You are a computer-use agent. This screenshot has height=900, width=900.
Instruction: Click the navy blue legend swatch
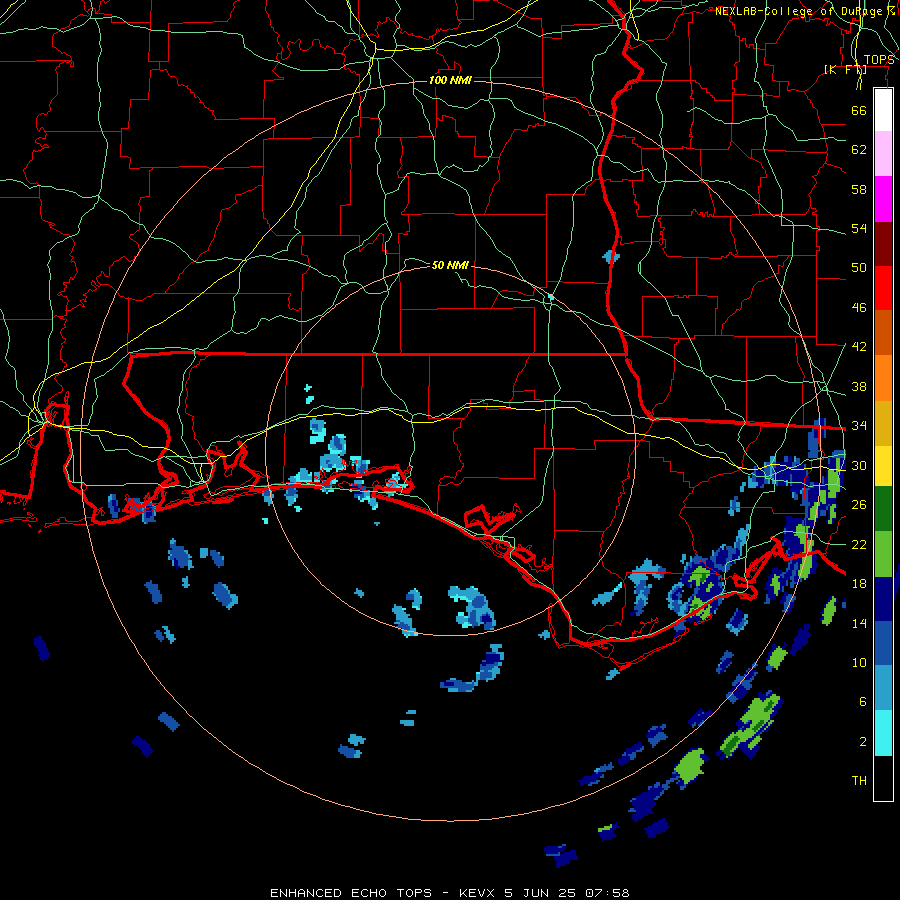(x=883, y=599)
